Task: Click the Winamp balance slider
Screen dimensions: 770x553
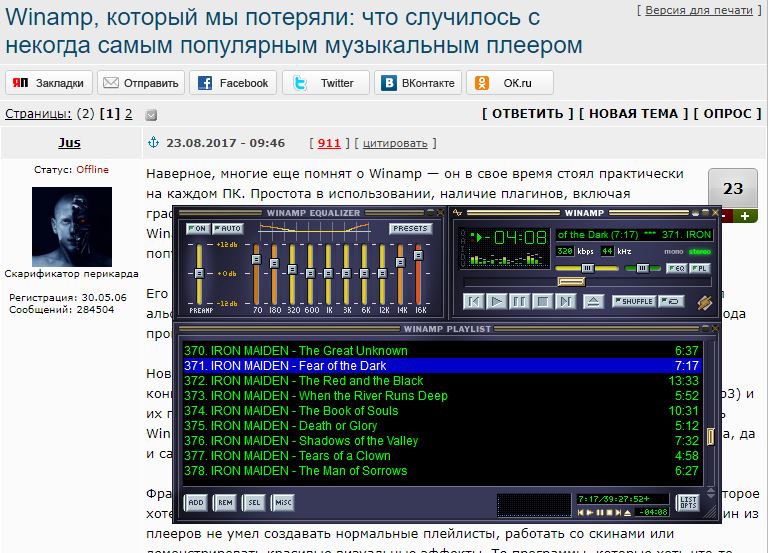Action: click(x=642, y=268)
